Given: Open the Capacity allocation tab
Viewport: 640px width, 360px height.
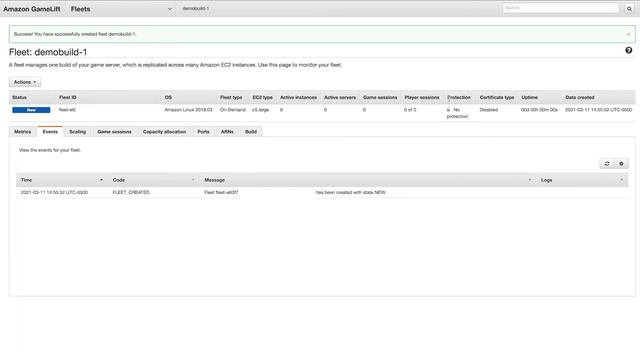Looking at the screenshot, I should point(164,132).
